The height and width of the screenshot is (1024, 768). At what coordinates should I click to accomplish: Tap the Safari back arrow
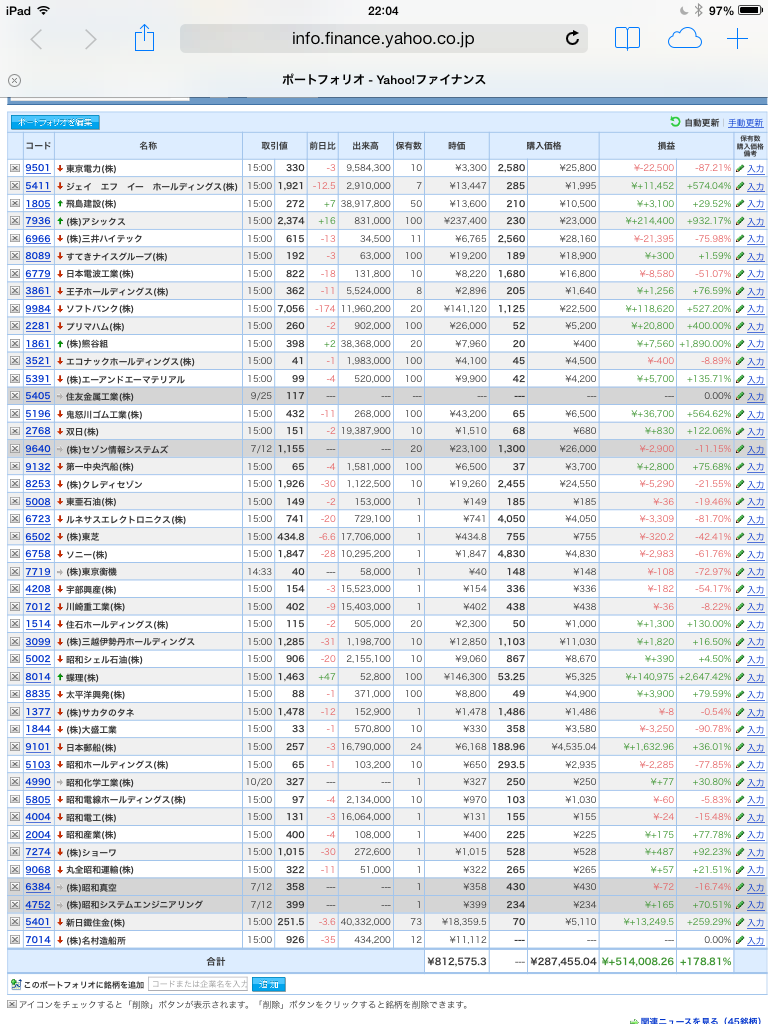pyautogui.click(x=36, y=39)
